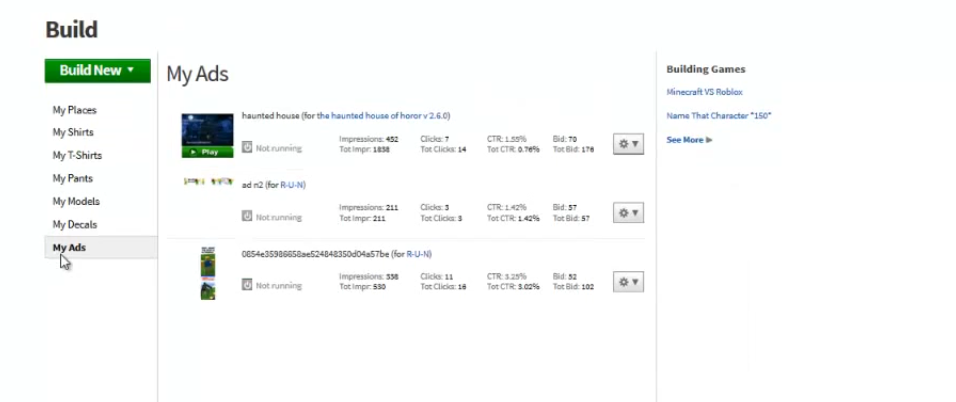Switch to My Models list
956x402 pixels.
[75, 201]
